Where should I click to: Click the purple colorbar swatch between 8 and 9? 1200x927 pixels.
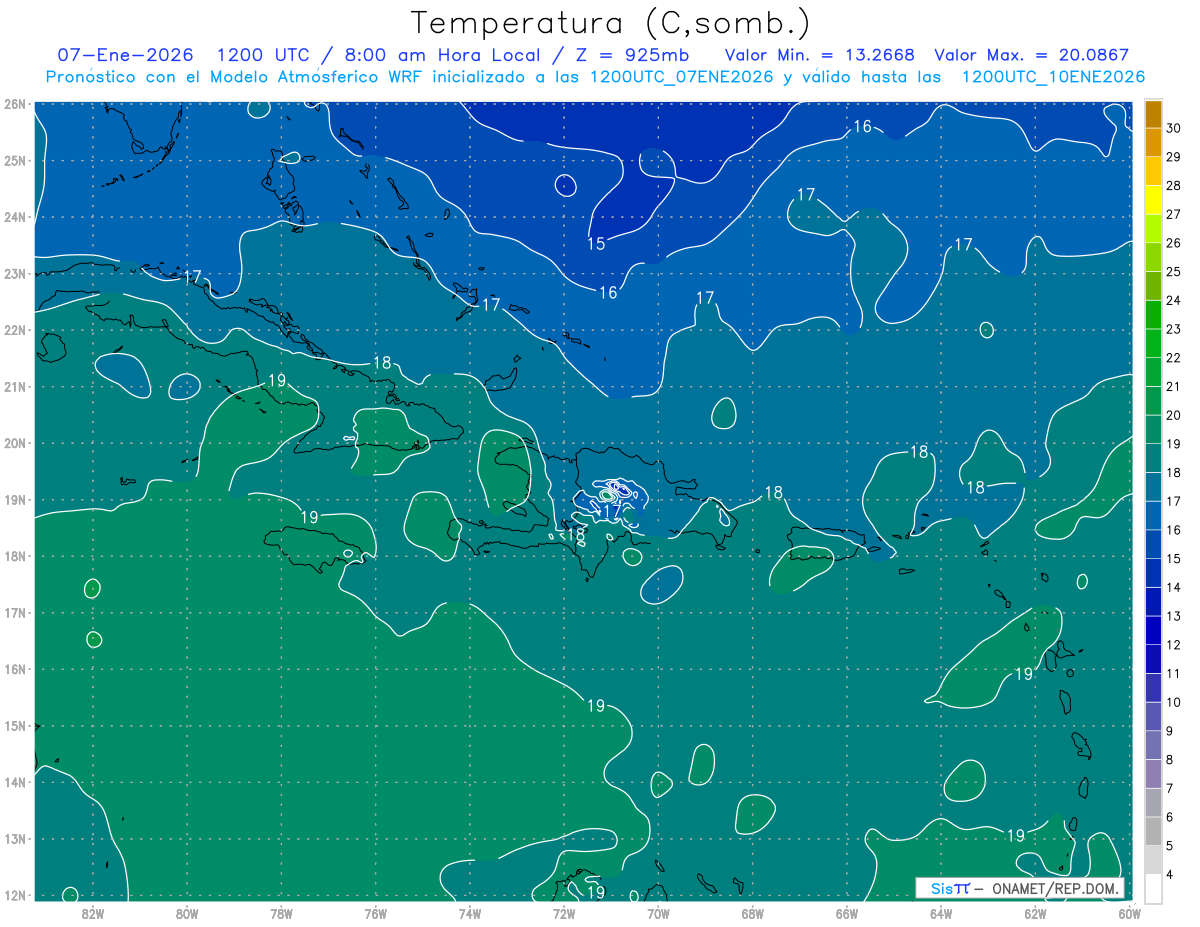tap(1153, 746)
